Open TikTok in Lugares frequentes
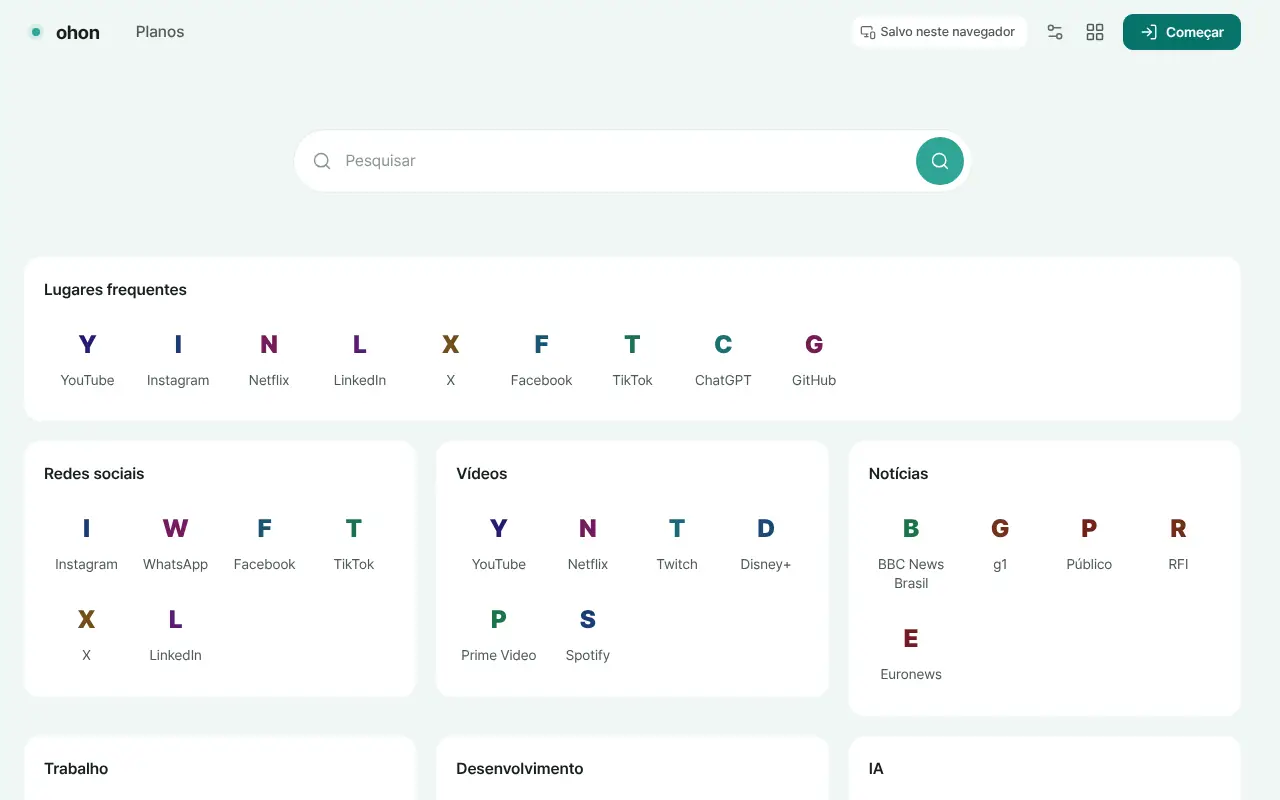Viewport: 1280px width, 800px height. pyautogui.click(x=632, y=360)
